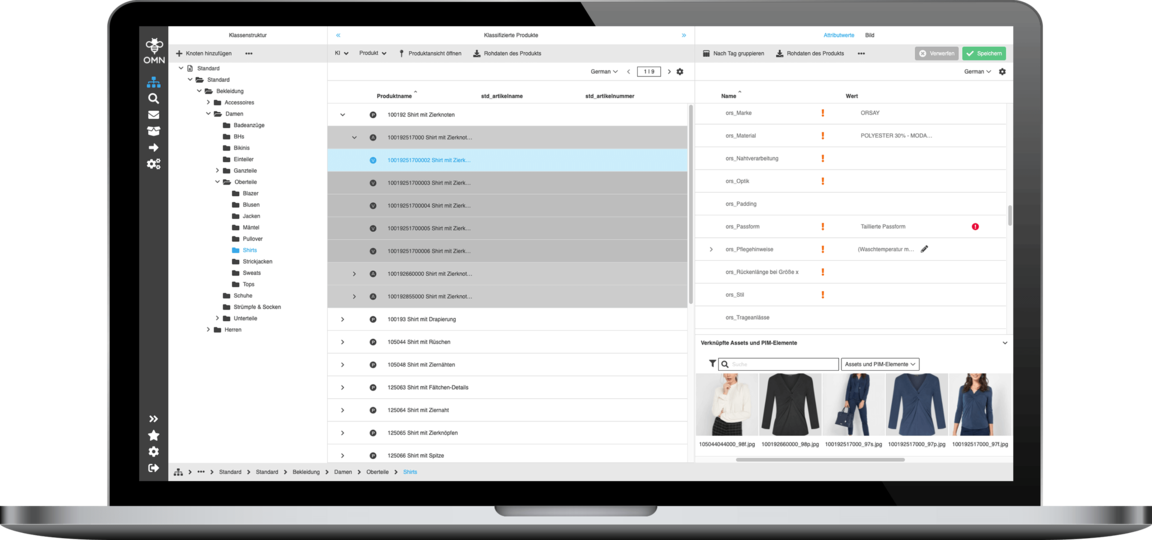Open the Assets und PIM-Elemente dropdown

click(880, 364)
